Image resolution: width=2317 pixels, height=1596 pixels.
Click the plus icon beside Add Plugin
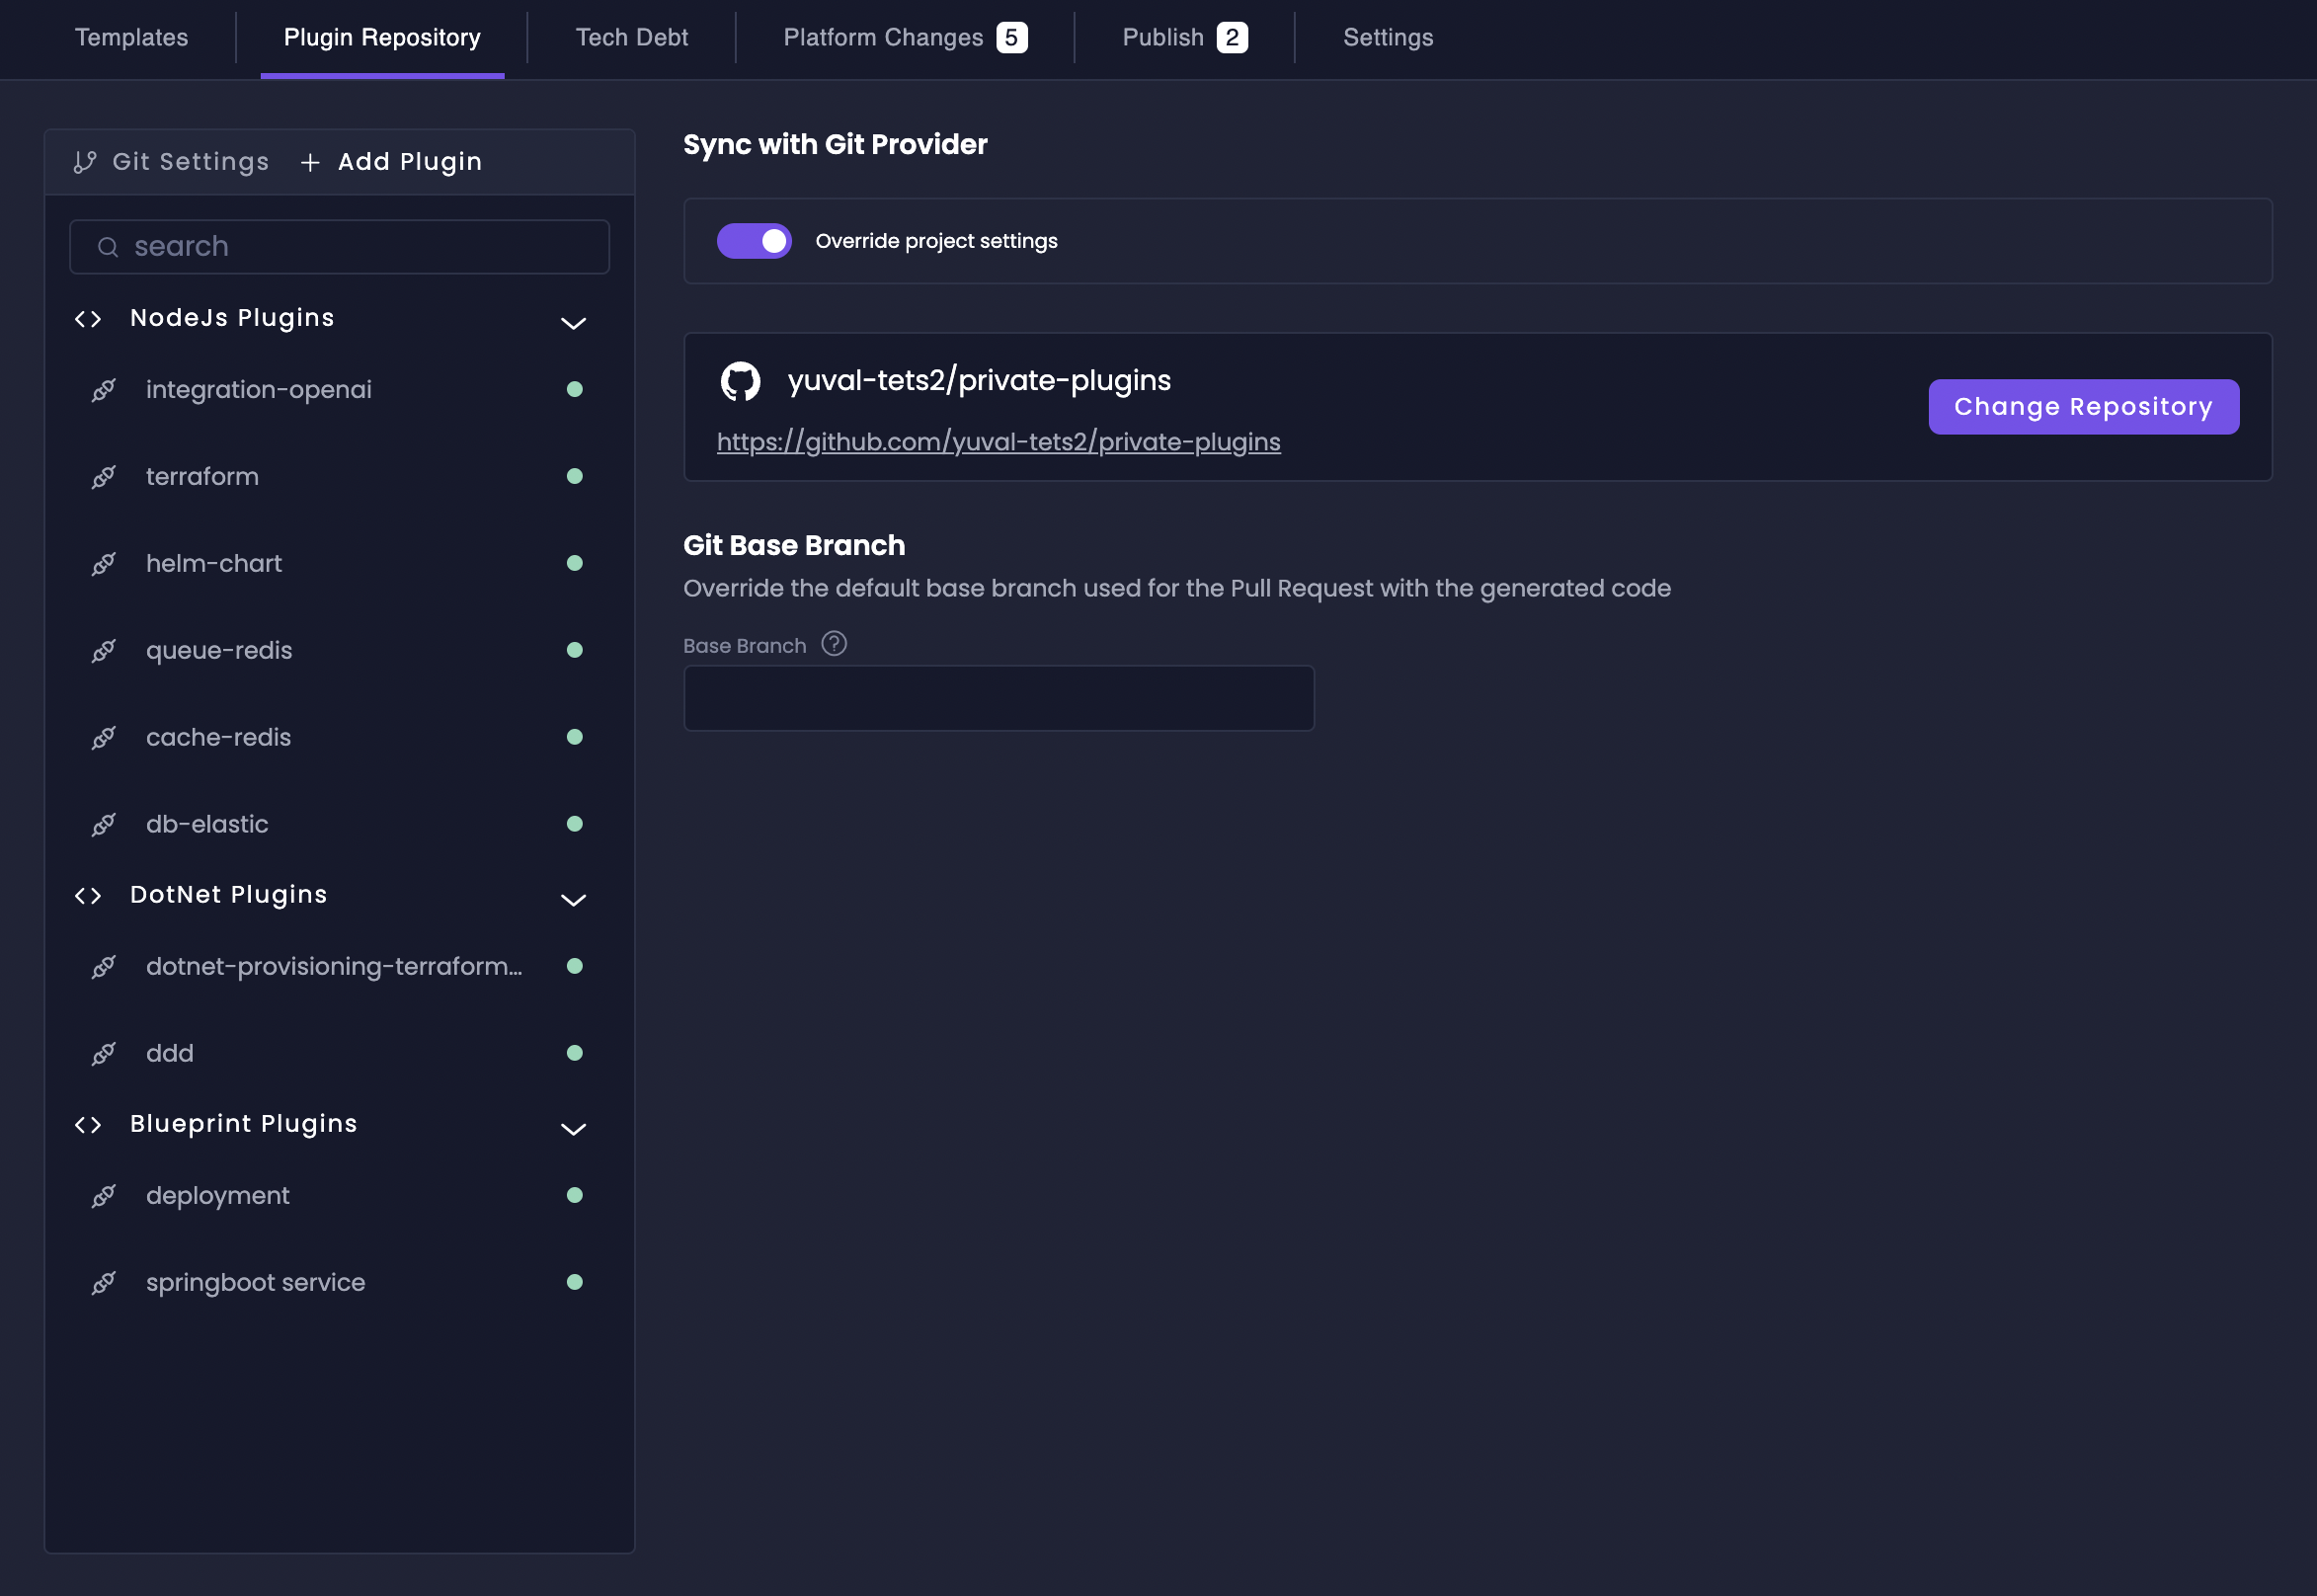pyautogui.click(x=310, y=162)
